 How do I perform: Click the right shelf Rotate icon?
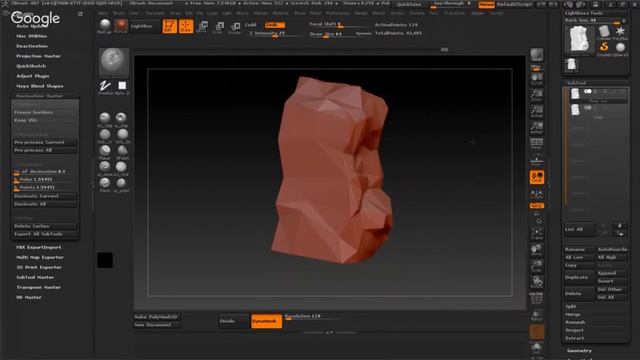(537, 282)
